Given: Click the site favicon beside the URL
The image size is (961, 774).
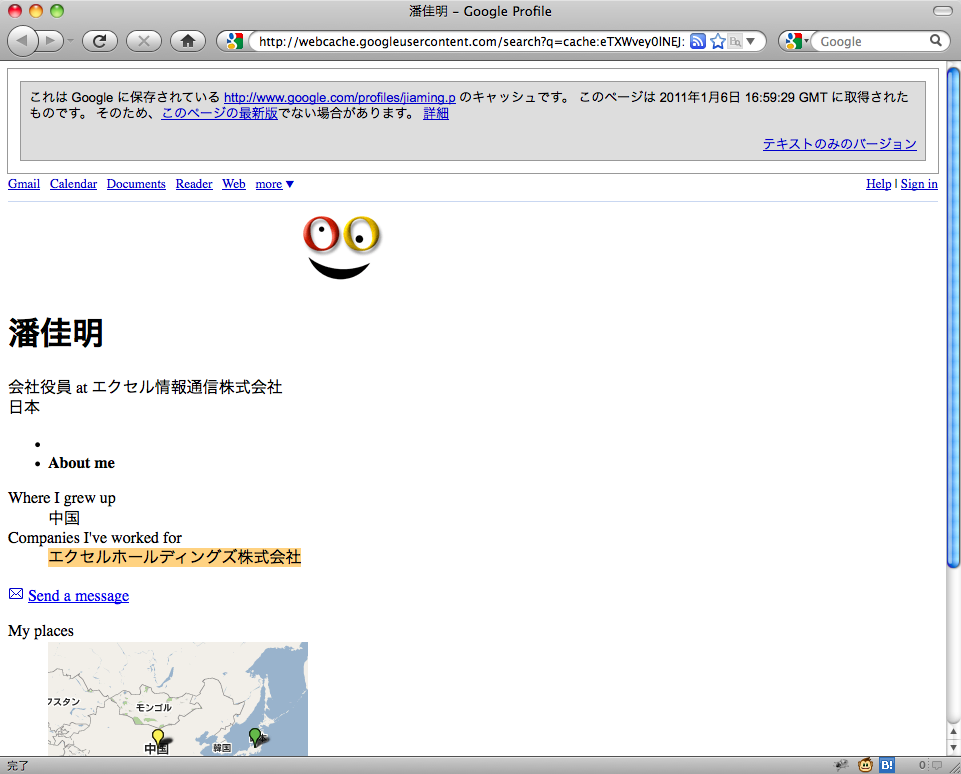Looking at the screenshot, I should tap(234, 41).
